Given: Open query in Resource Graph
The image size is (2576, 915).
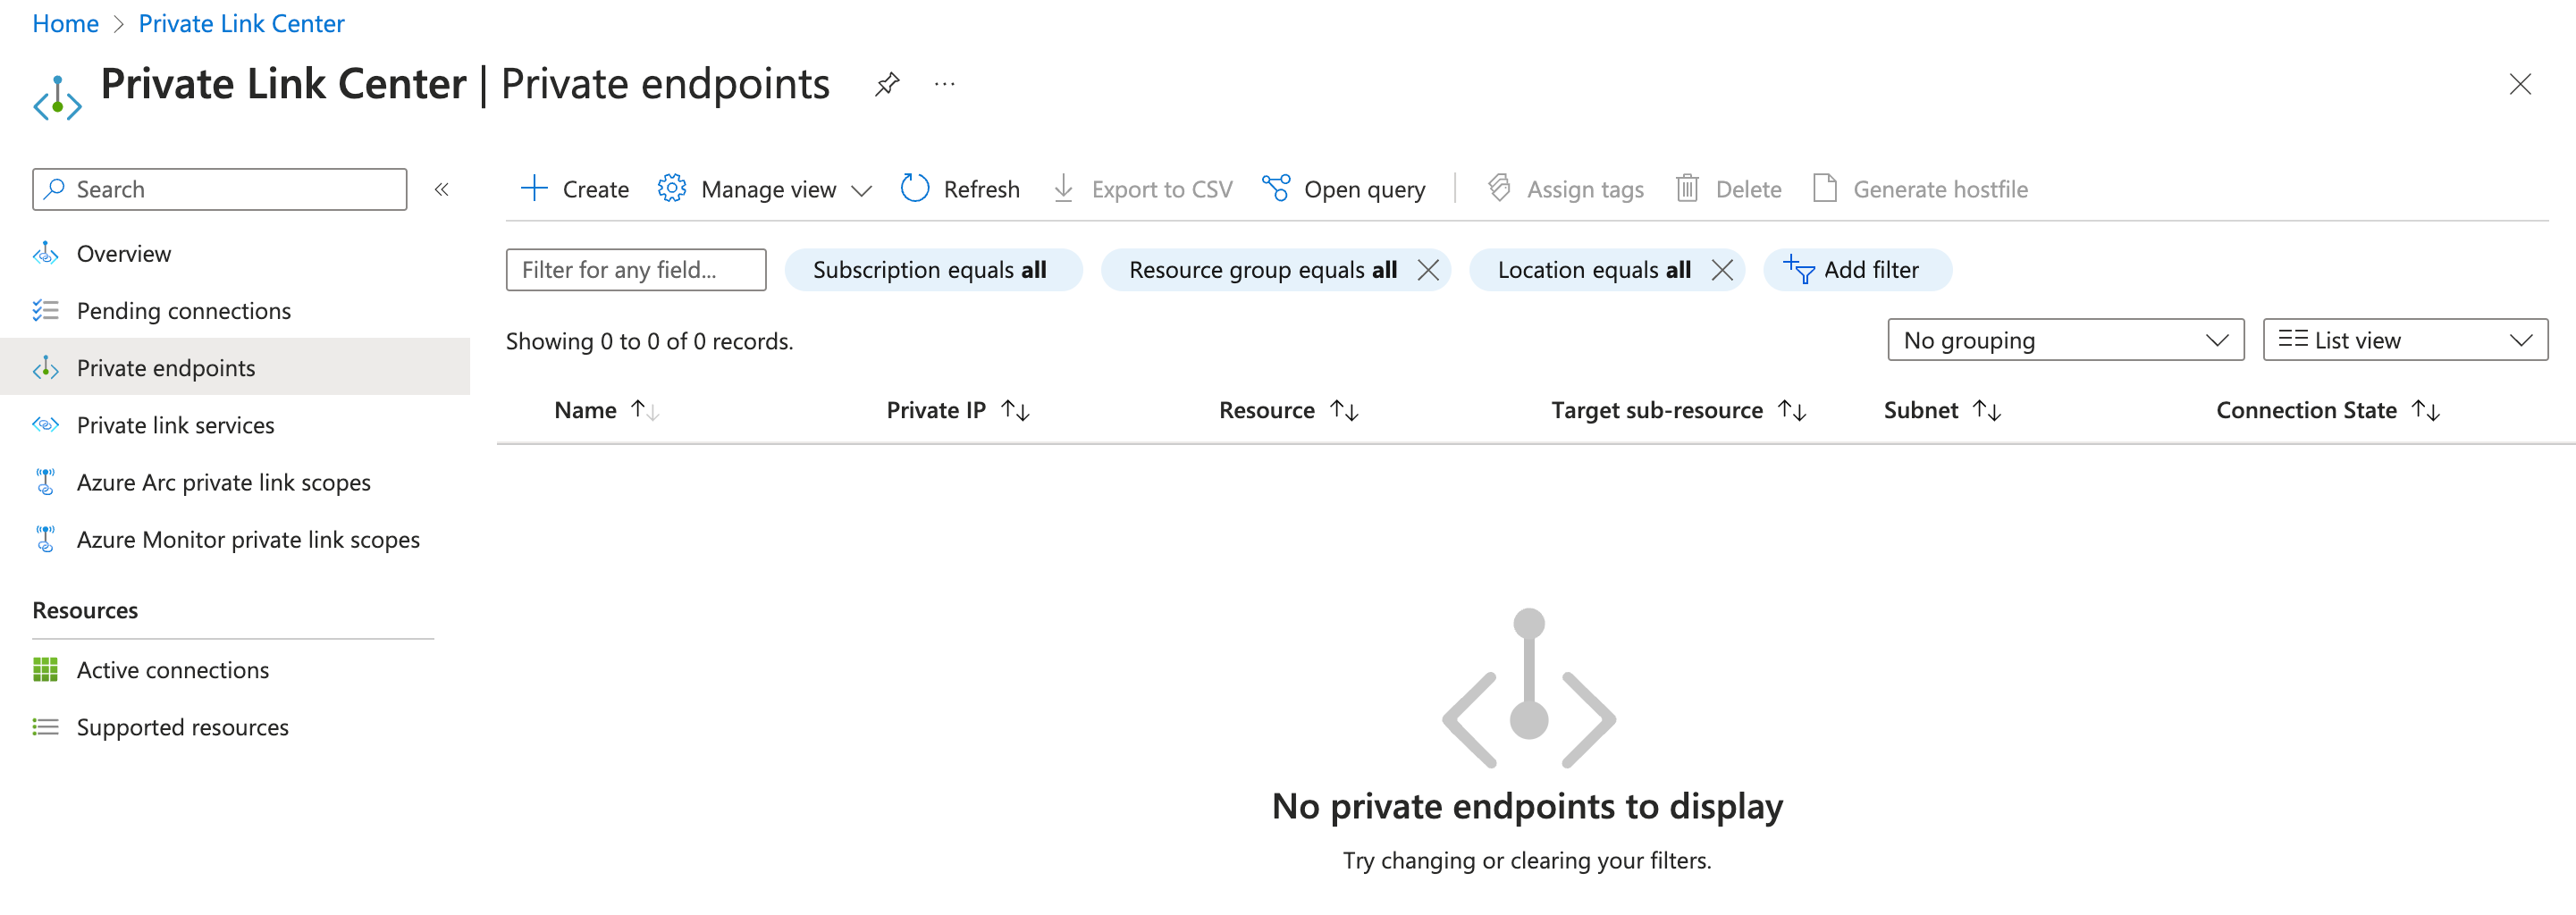Looking at the screenshot, I should 1343,189.
